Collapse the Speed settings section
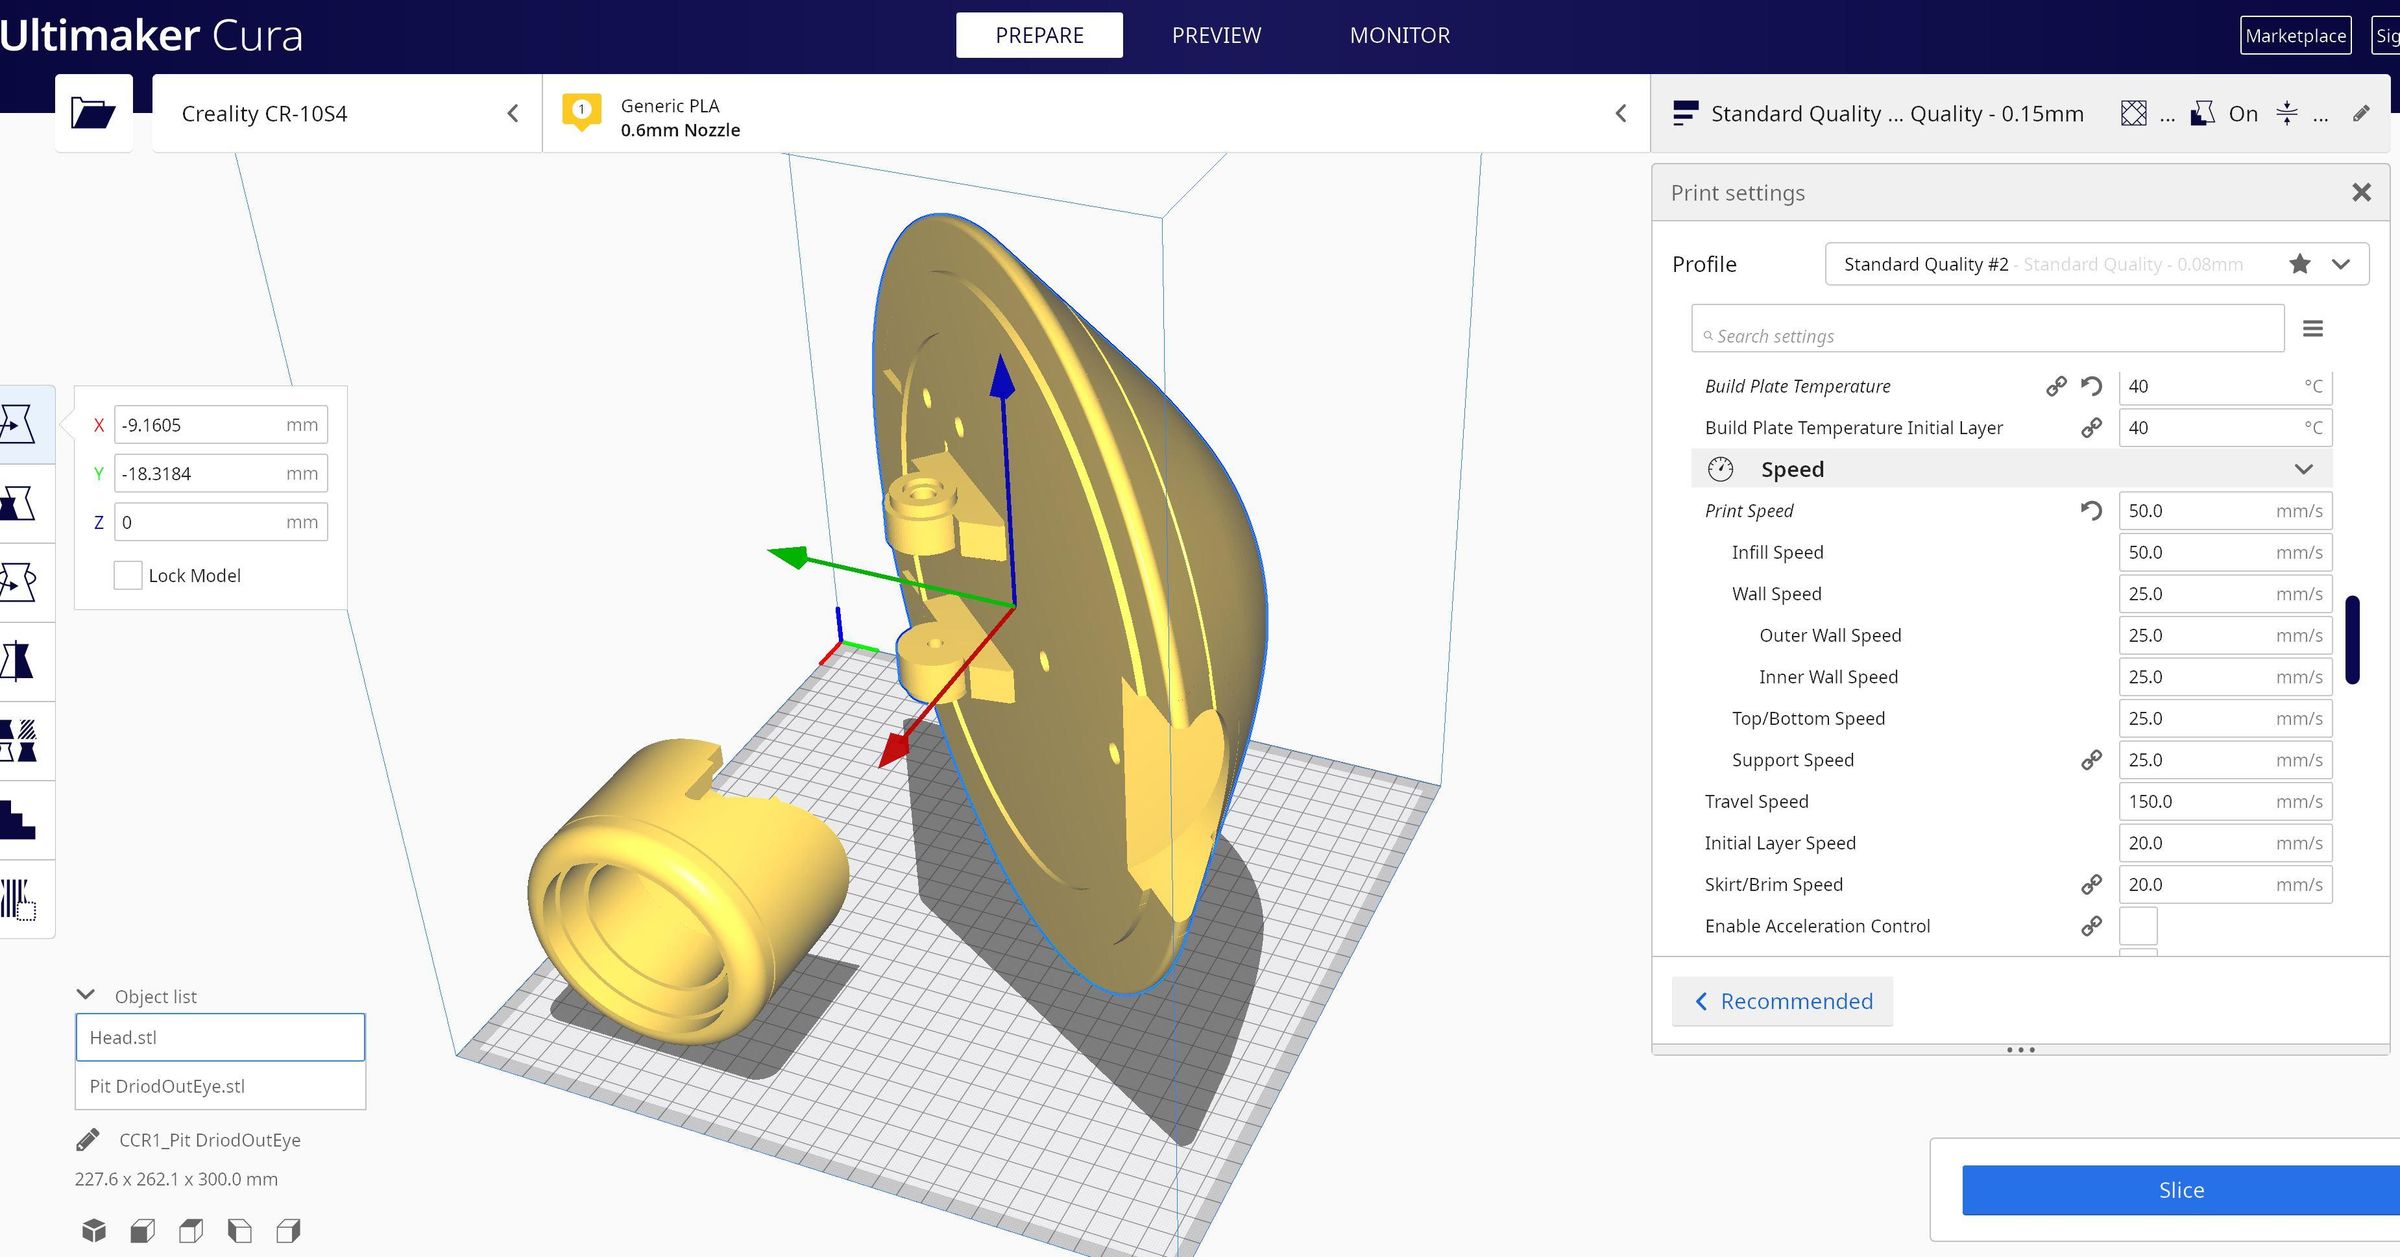Screen dimensions: 2400x1257 pos(2303,469)
